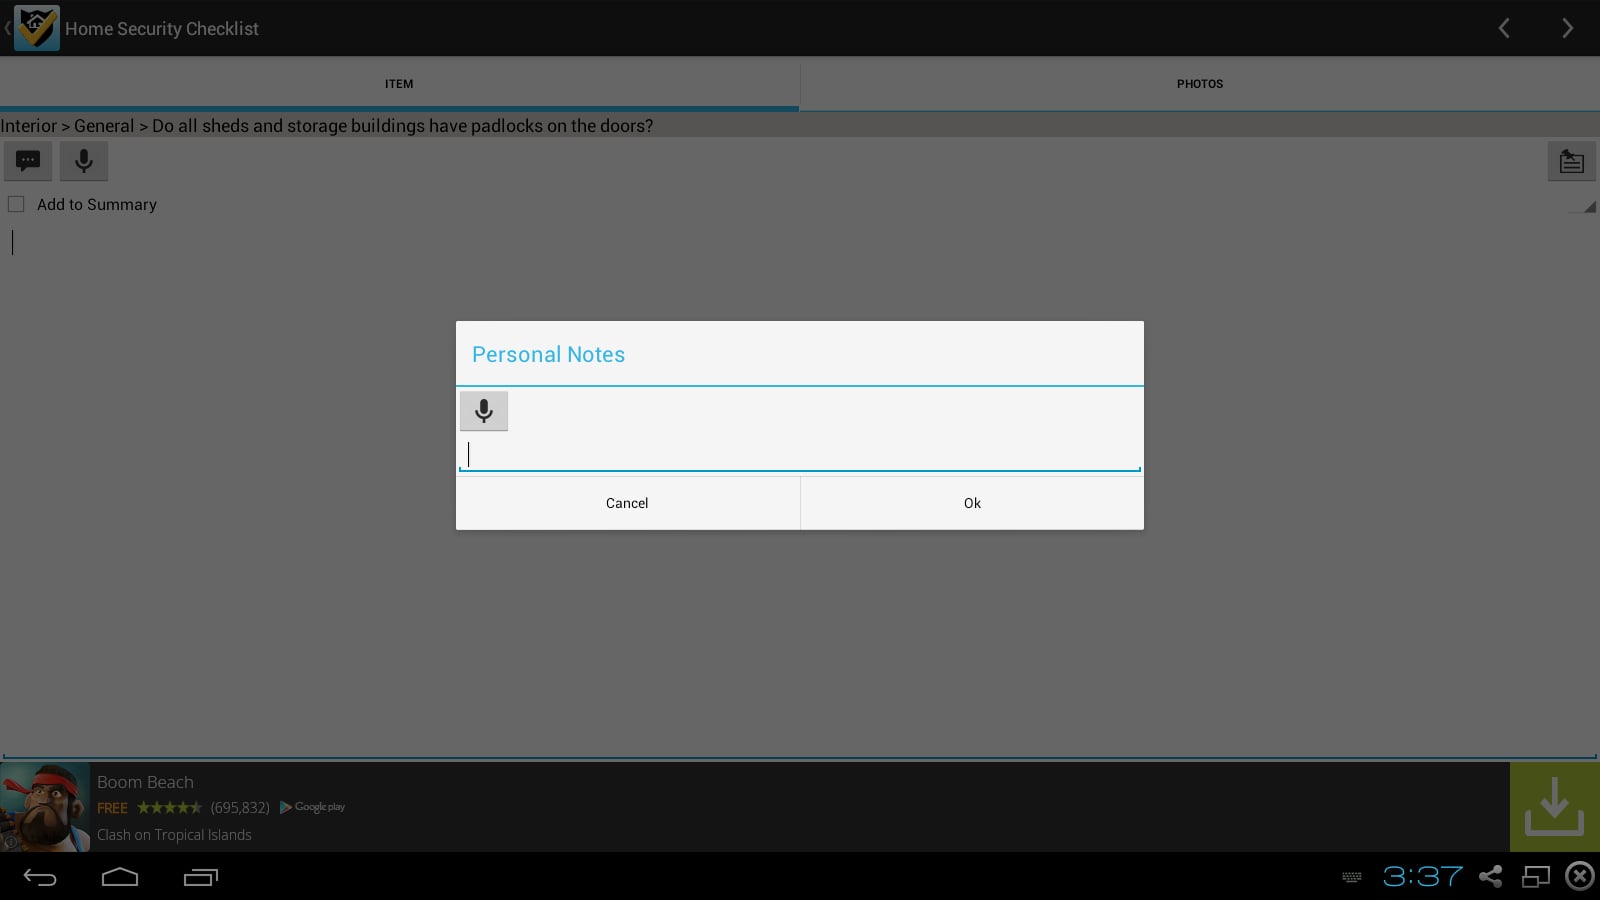The image size is (1600, 900).
Task: Click the Add to Summary label
Action: 97,204
